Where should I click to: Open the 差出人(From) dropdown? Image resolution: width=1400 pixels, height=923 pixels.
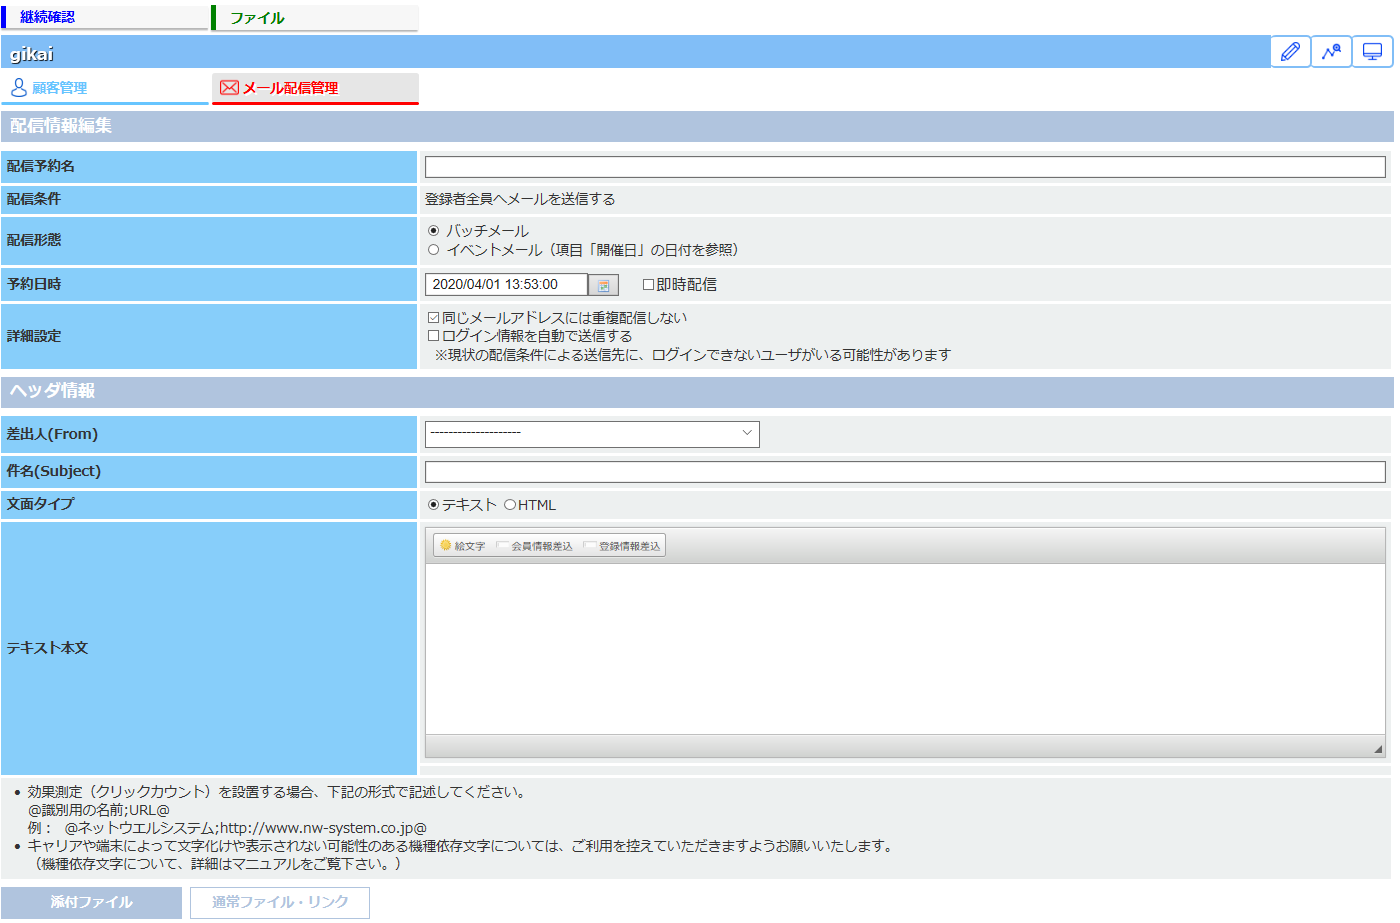(592, 434)
